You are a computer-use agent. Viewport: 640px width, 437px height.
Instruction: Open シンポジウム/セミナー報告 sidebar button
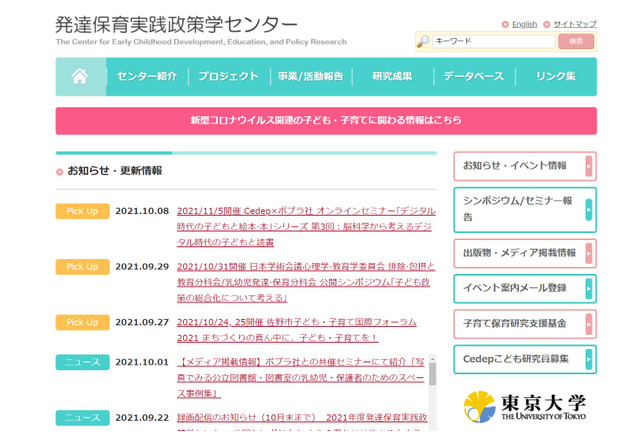[x=525, y=210]
